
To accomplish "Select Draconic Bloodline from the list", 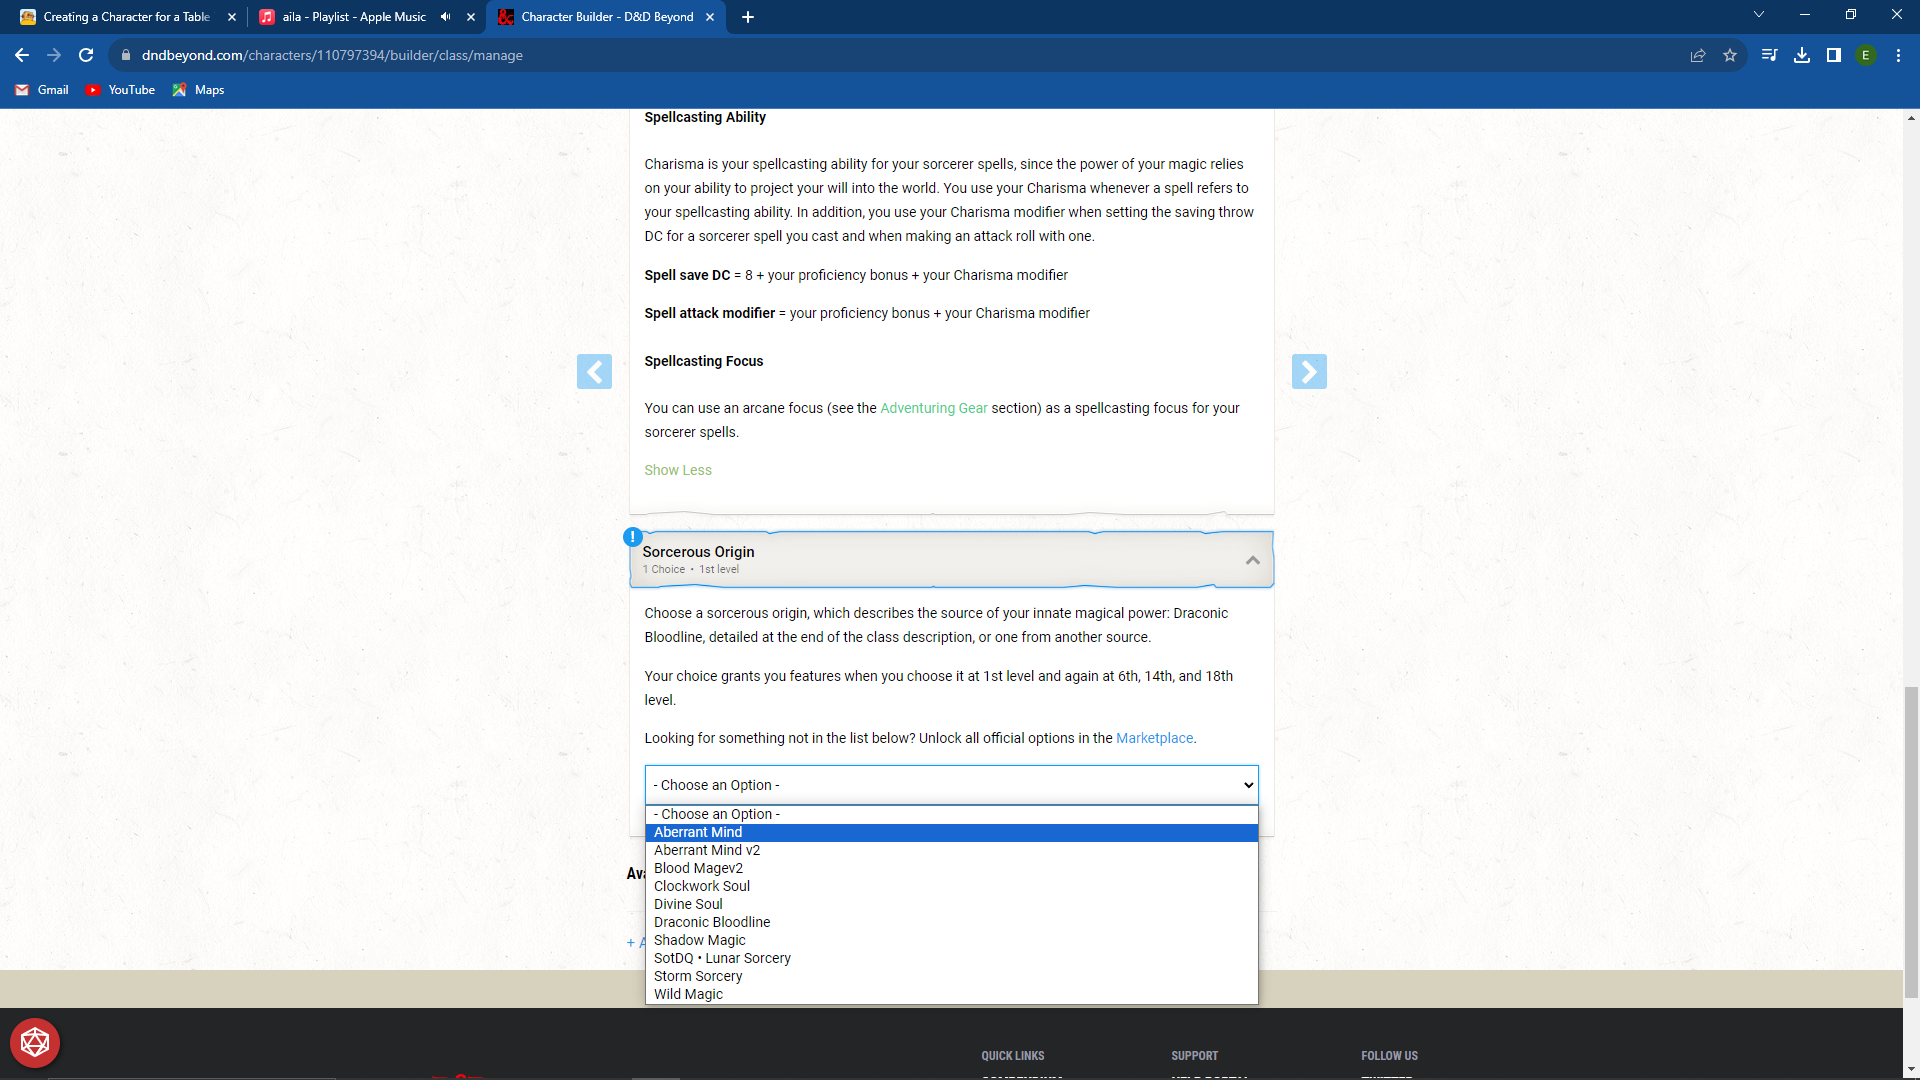I will pos(711,921).
